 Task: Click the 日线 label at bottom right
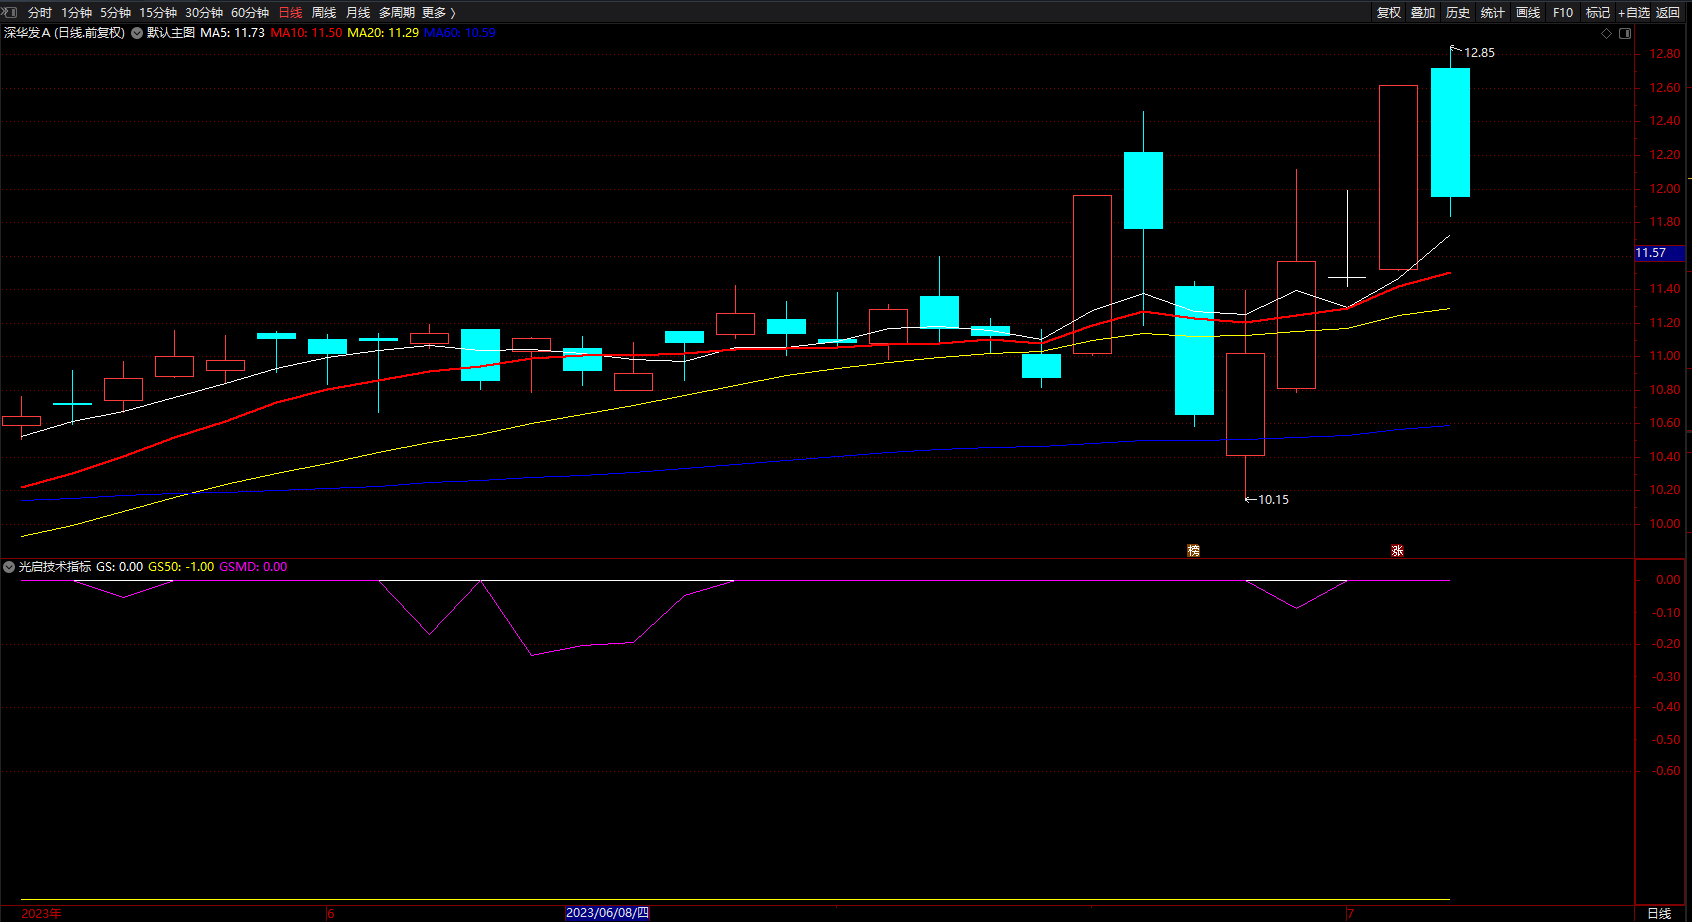(x=1659, y=913)
